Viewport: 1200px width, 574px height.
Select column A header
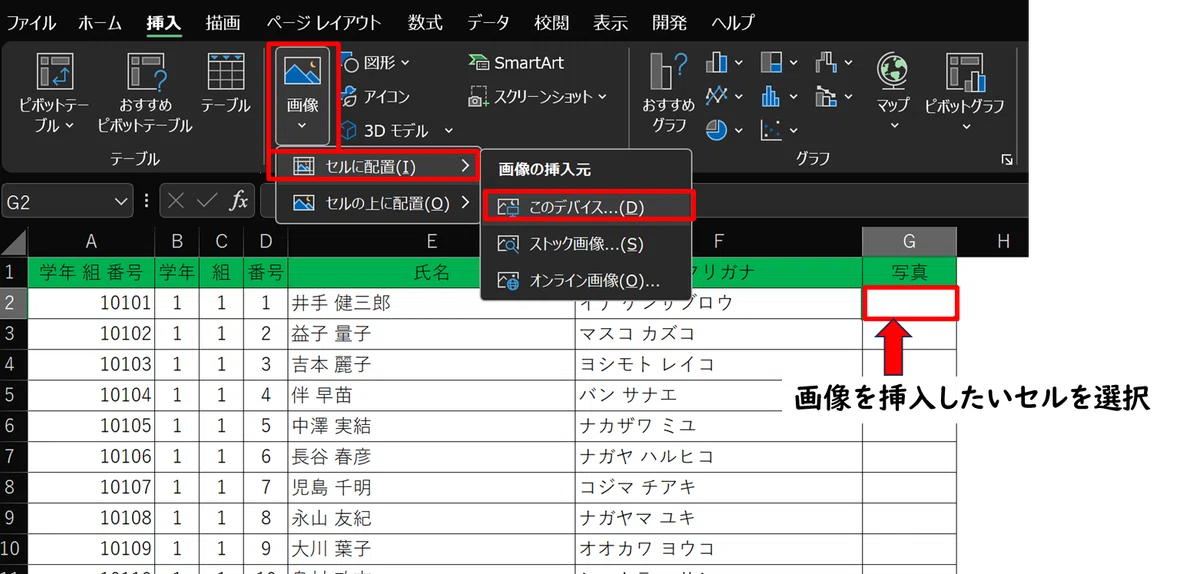(91, 241)
